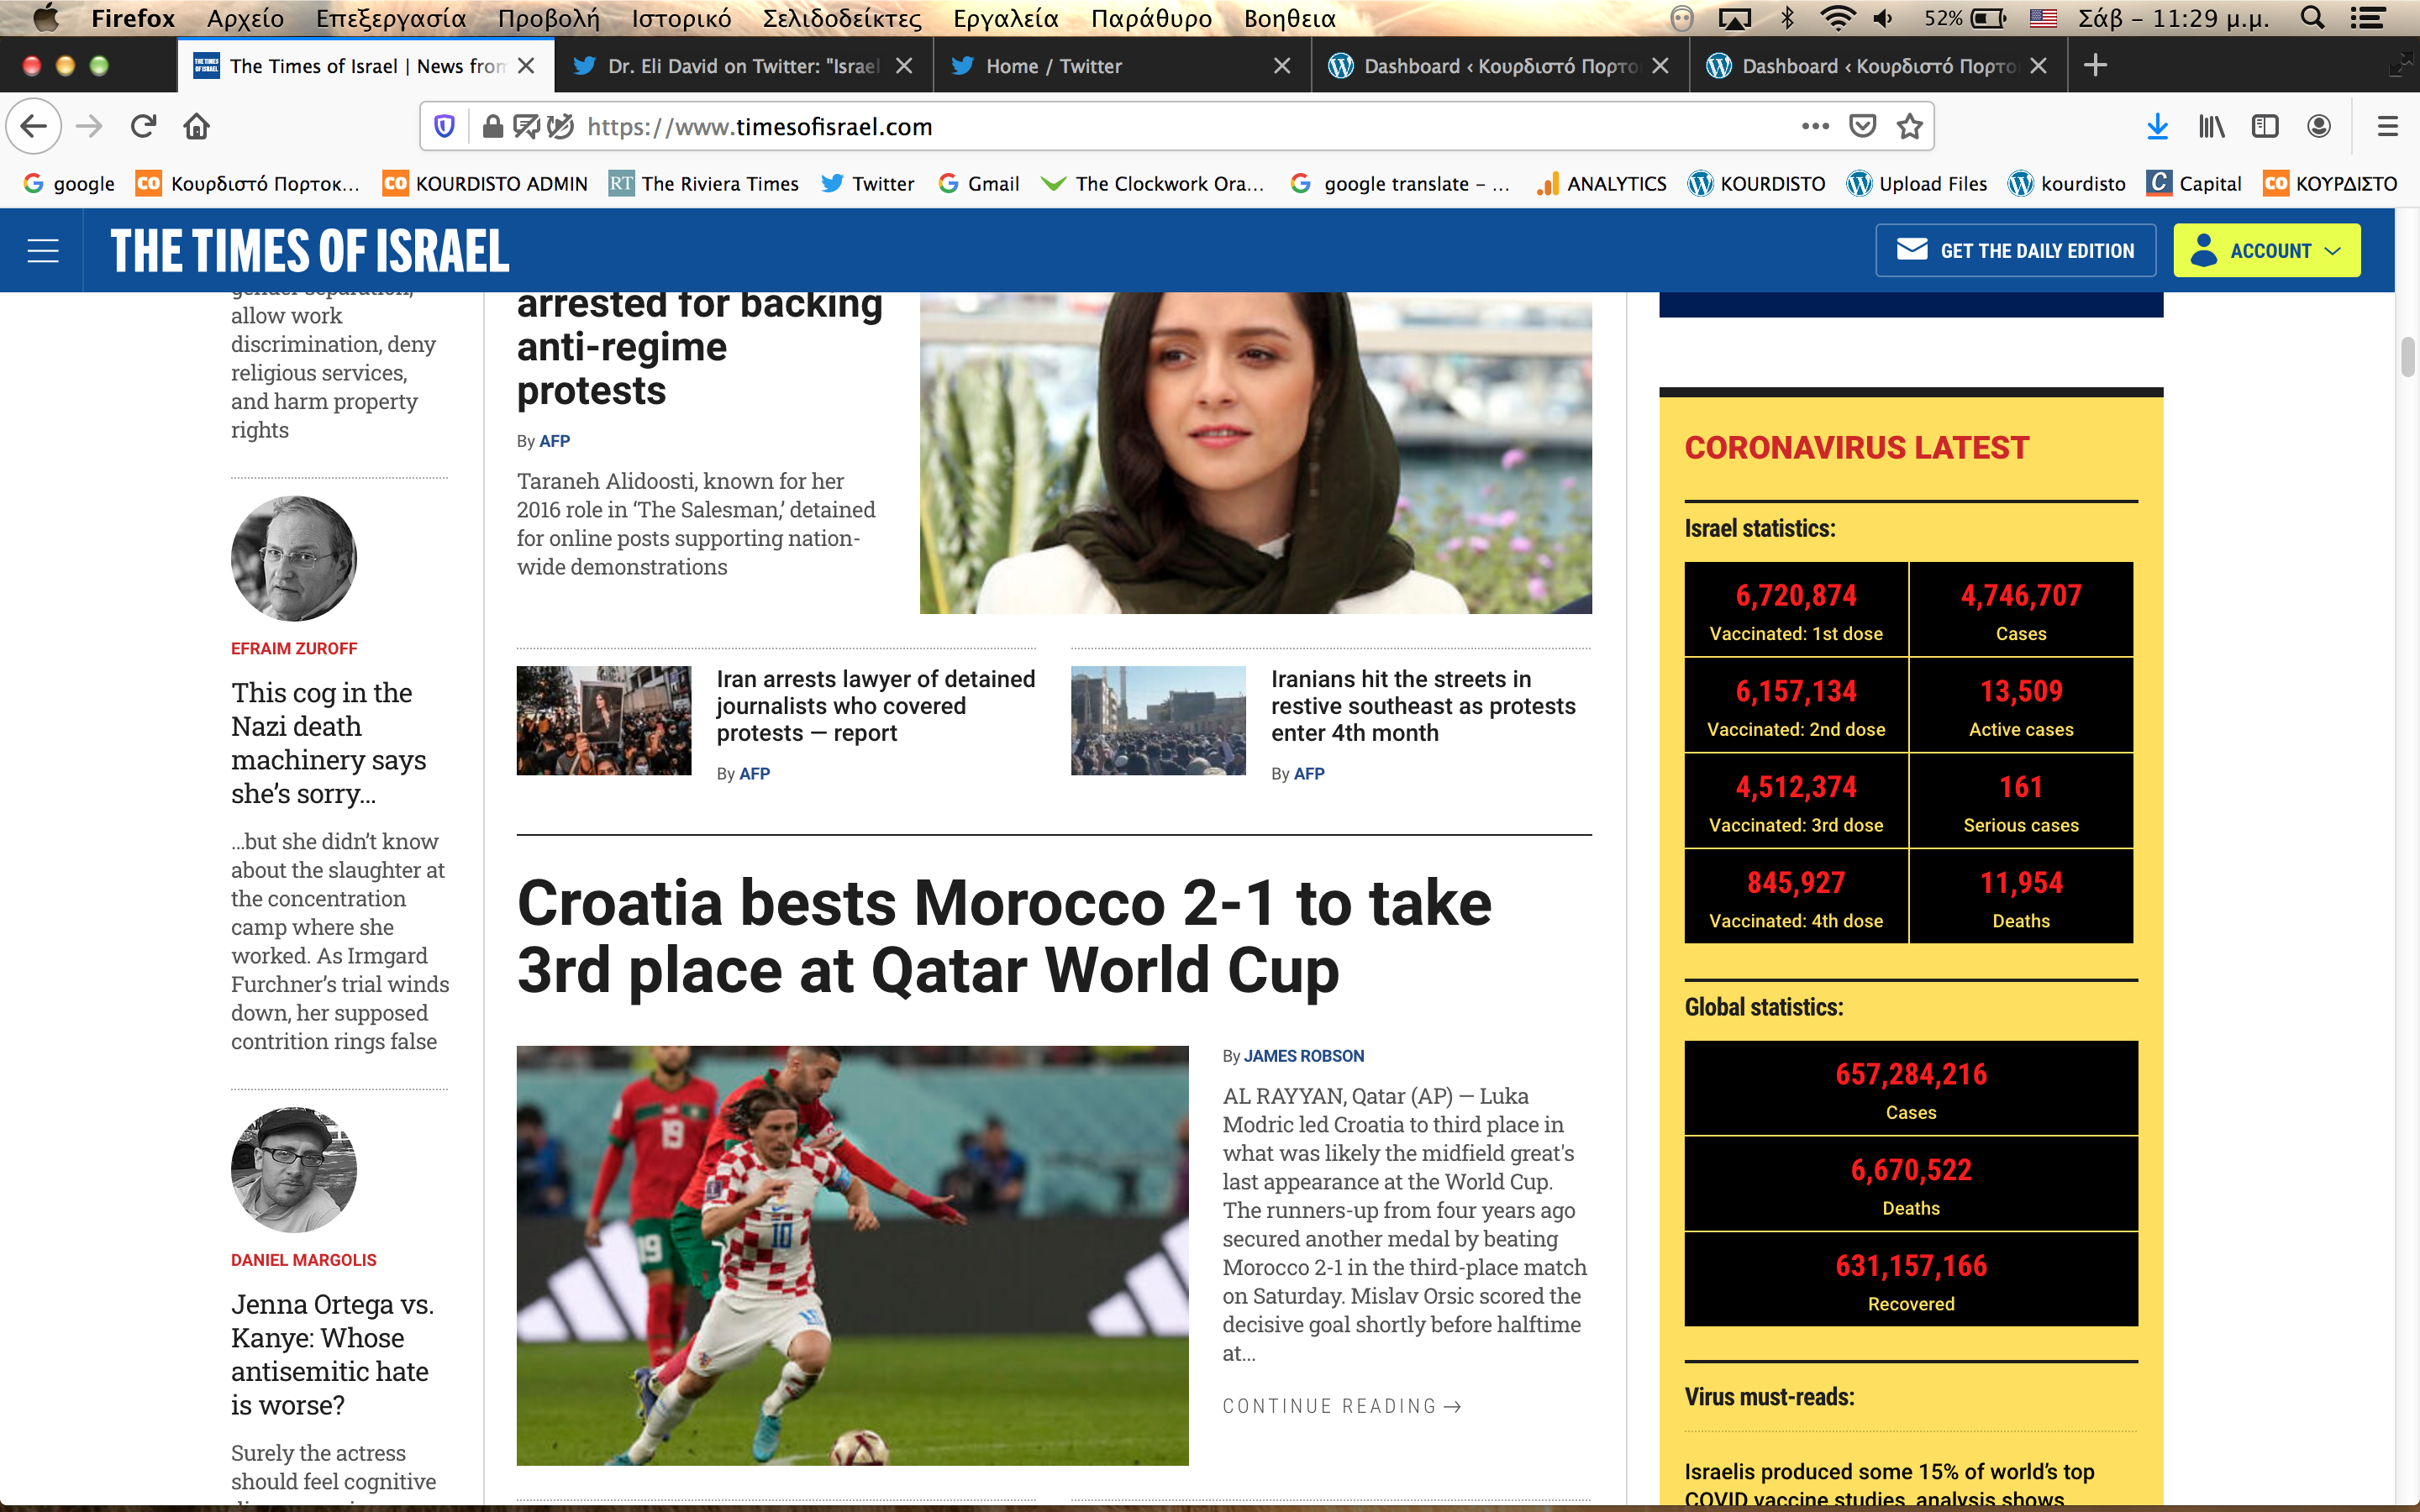Open the Apple menu

[46, 18]
